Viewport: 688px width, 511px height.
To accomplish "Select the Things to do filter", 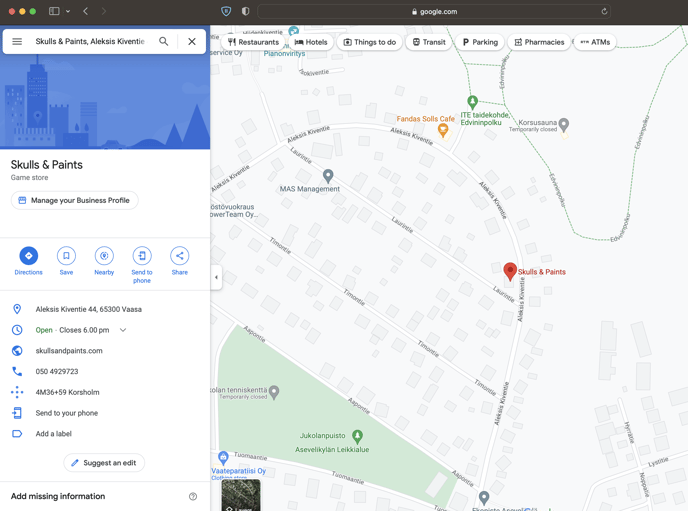I will pyautogui.click(x=370, y=42).
